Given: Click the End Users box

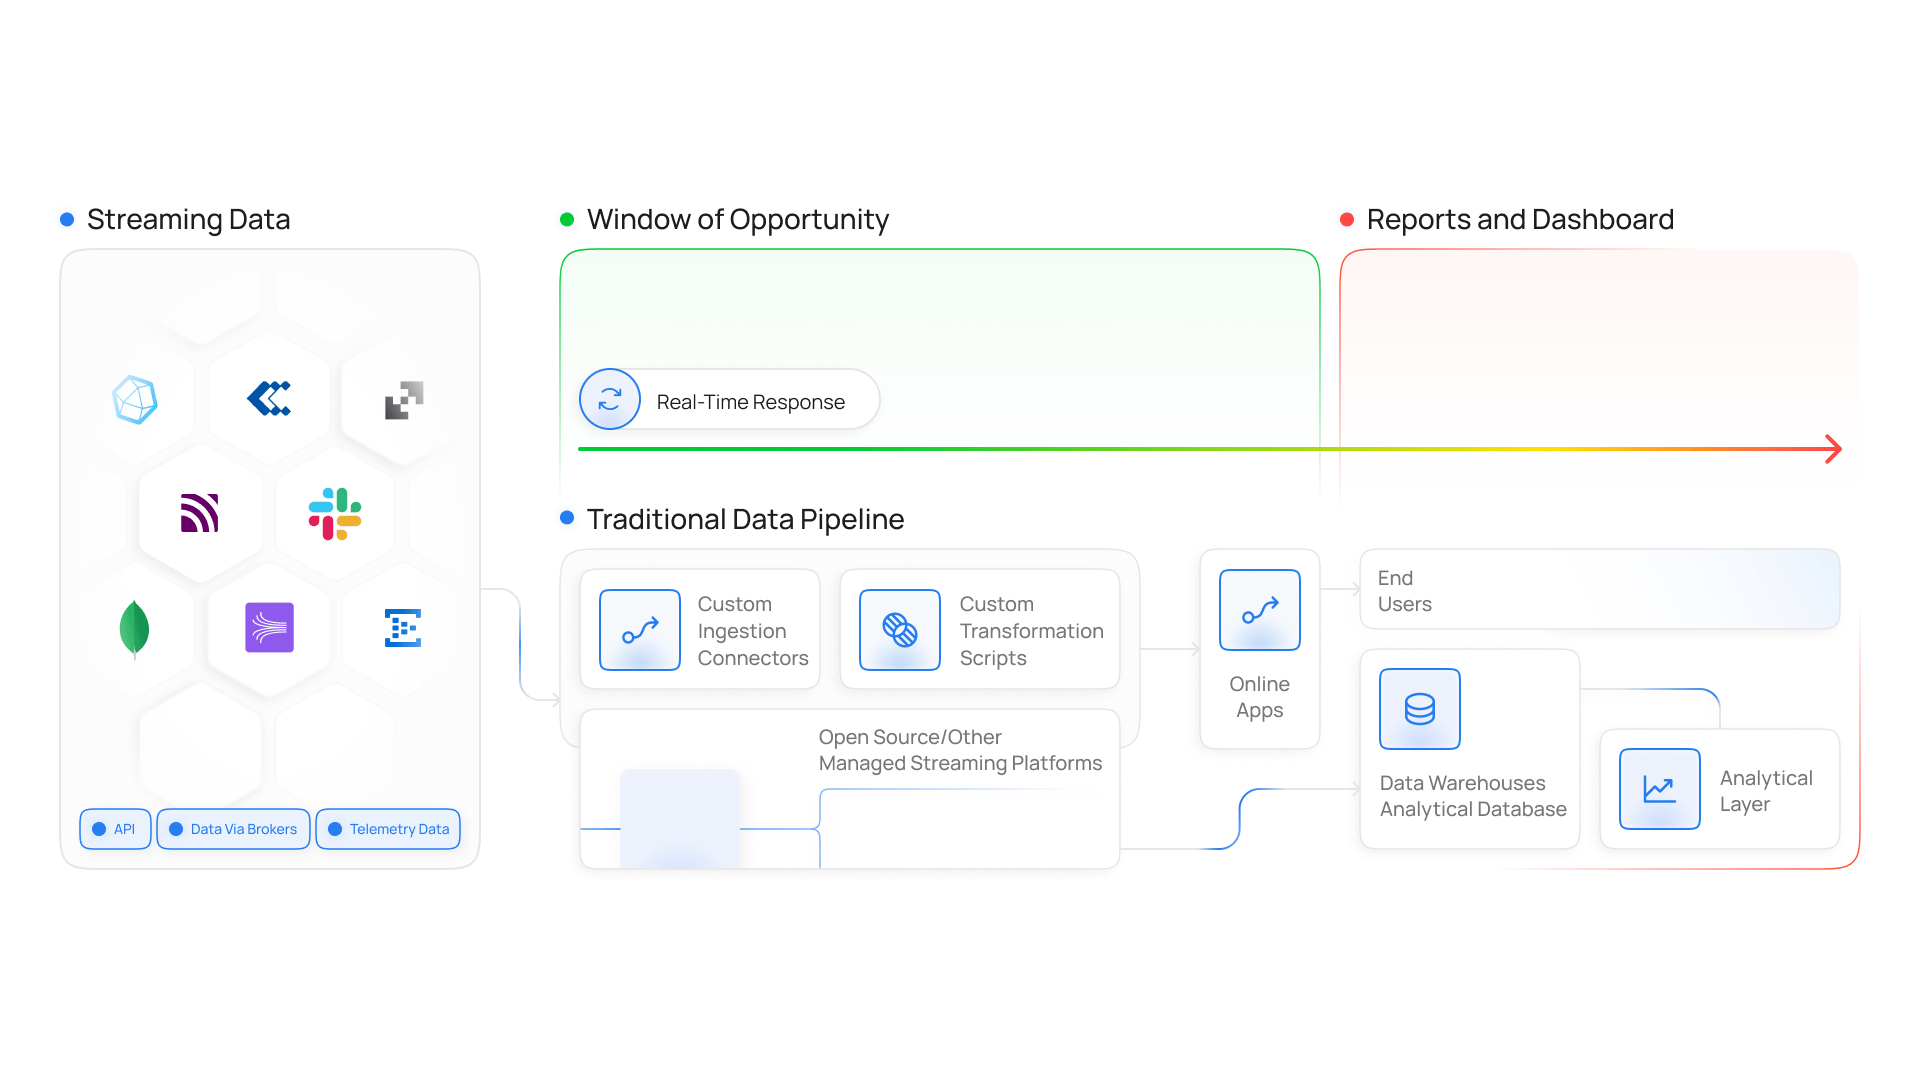Looking at the screenshot, I should pyautogui.click(x=1600, y=589).
